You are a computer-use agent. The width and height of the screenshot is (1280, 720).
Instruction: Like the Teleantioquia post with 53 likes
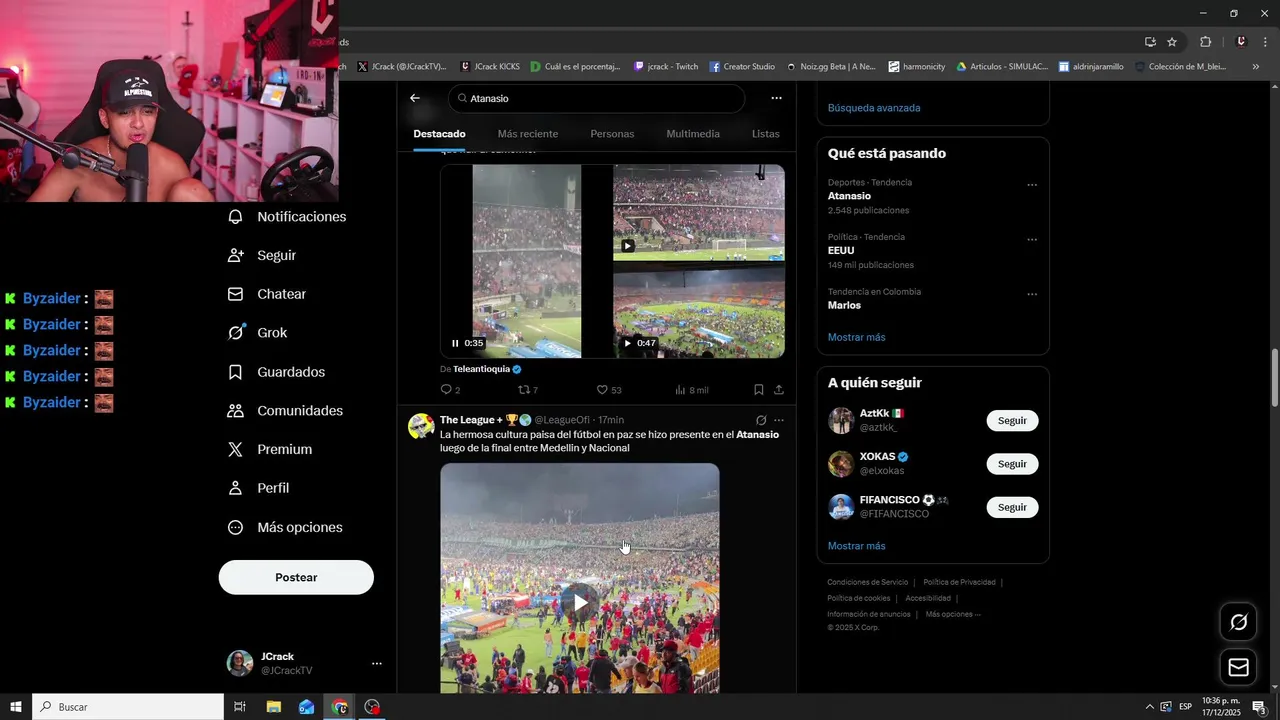tap(608, 390)
